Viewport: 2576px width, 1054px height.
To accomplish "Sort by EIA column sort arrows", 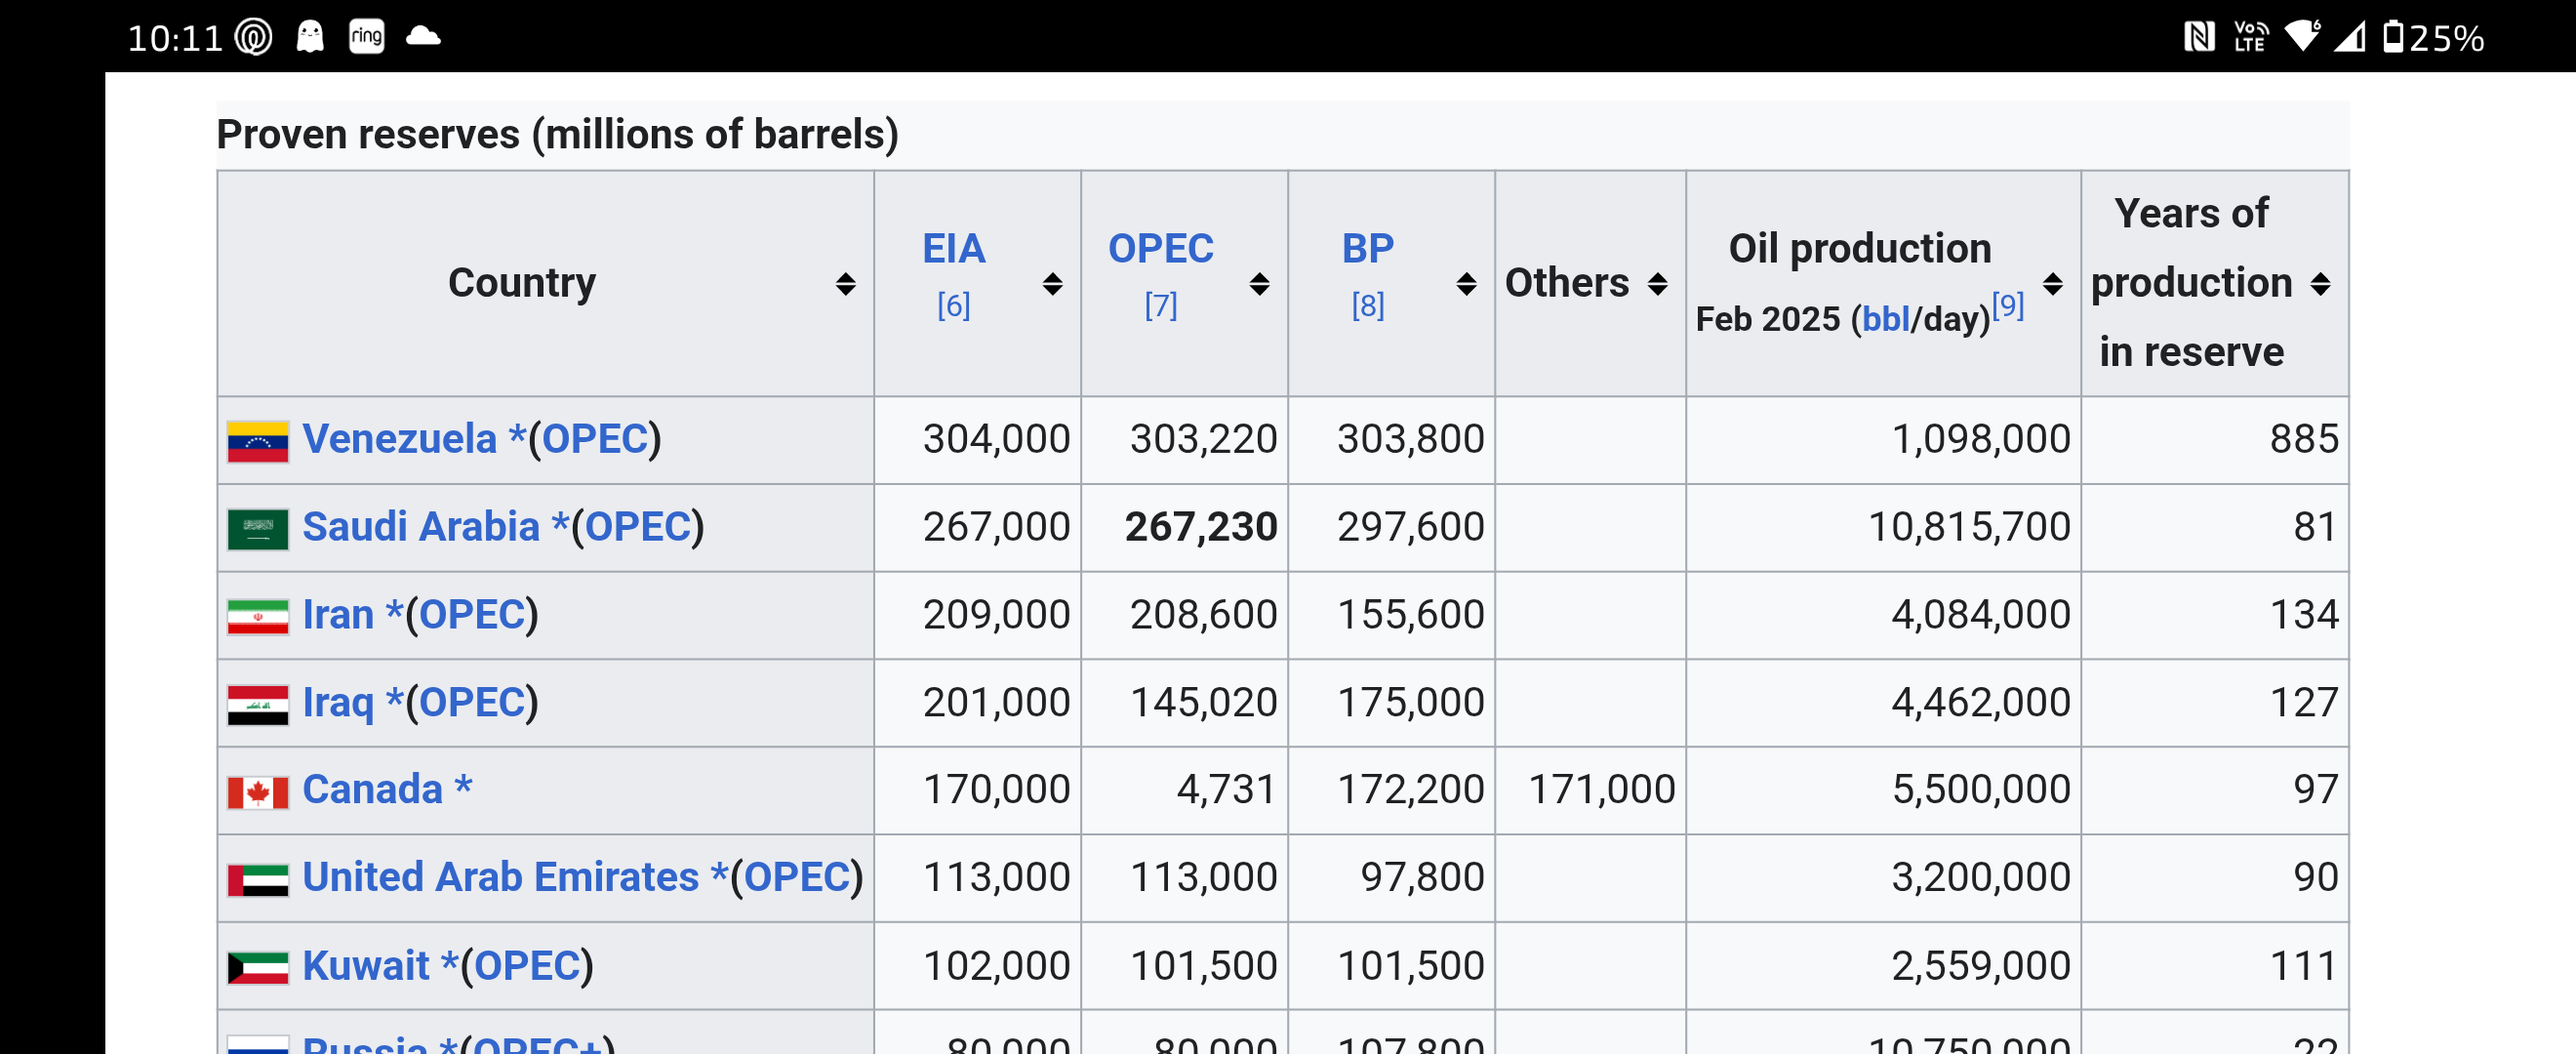I will [1052, 284].
